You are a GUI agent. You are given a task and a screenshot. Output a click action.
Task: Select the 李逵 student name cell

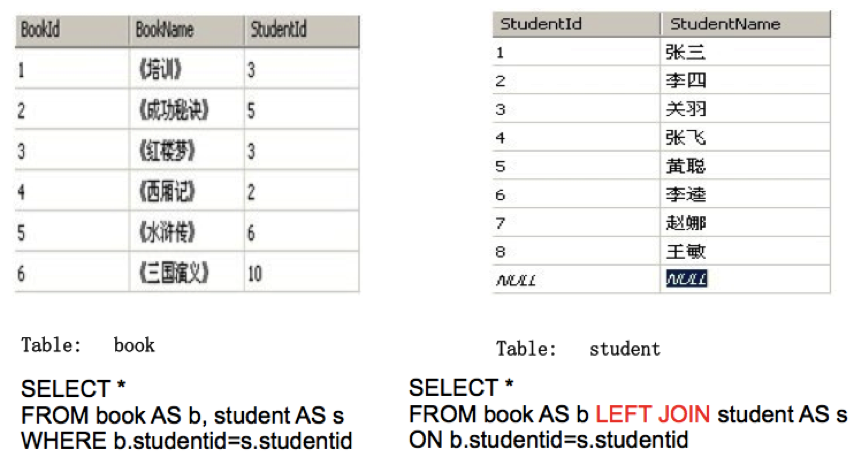(x=686, y=194)
